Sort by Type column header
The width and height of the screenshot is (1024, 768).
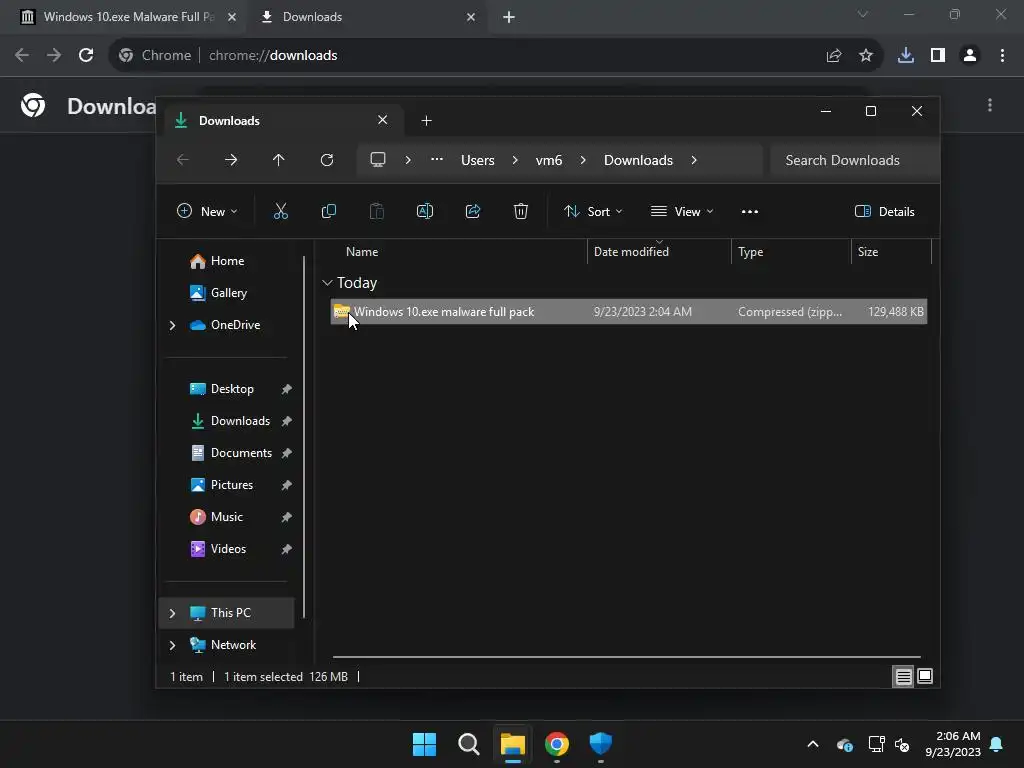pos(750,251)
